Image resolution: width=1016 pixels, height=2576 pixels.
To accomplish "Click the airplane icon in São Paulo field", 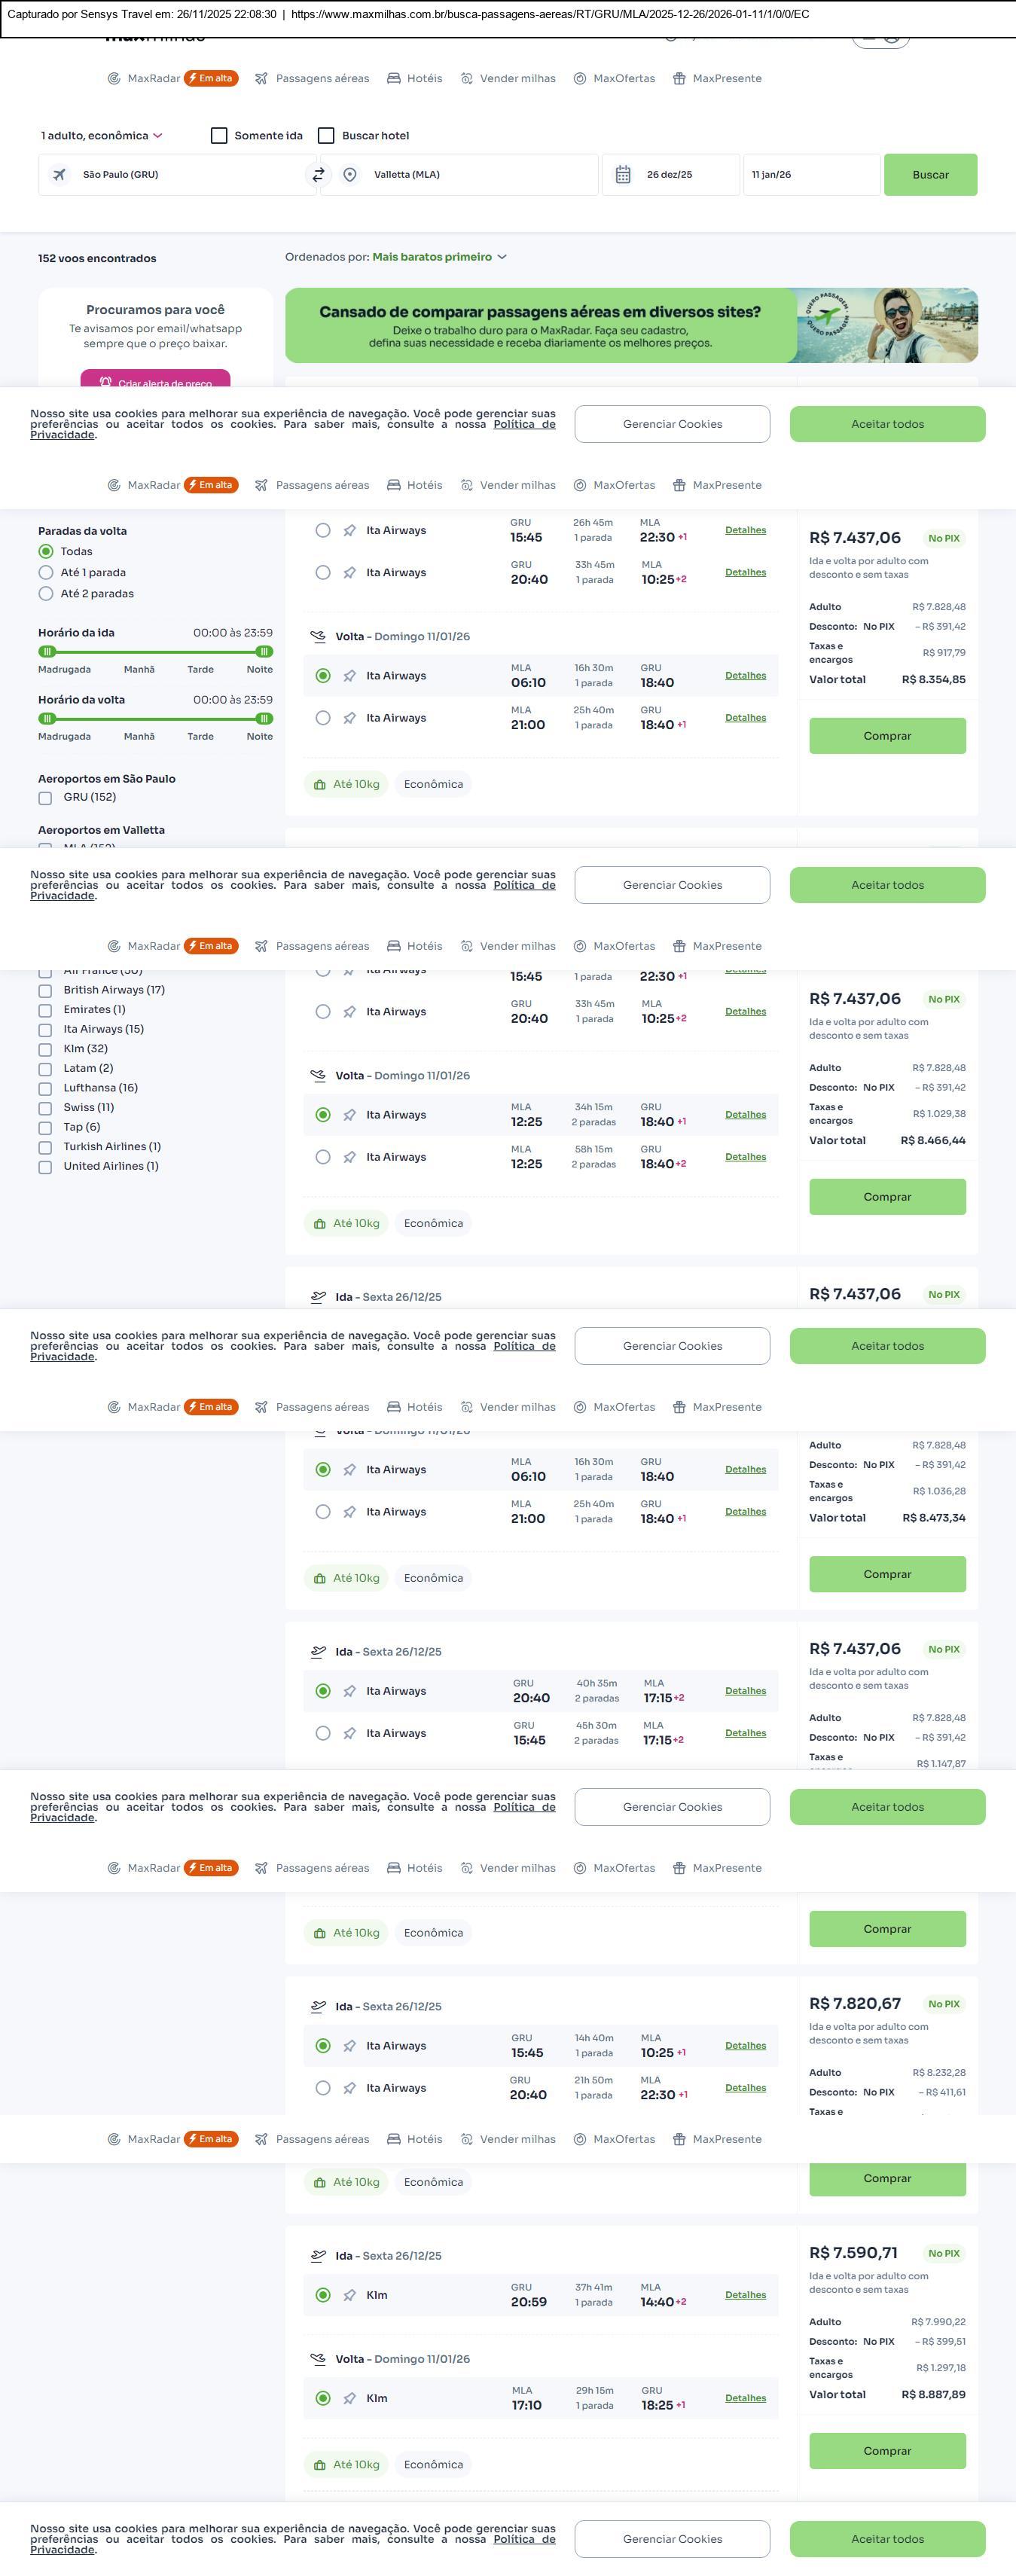I will click(60, 175).
